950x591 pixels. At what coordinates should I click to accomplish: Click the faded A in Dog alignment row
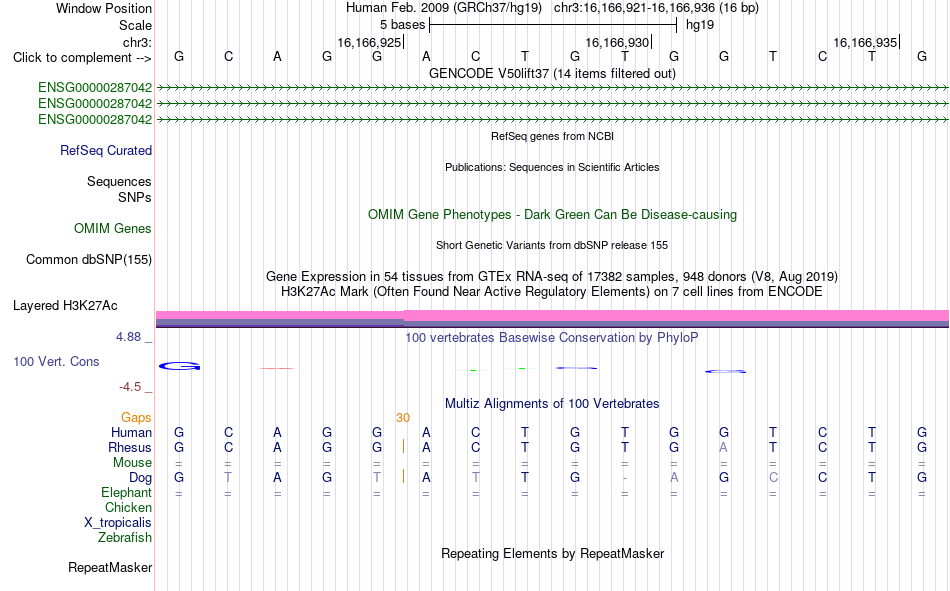pyautogui.click(x=674, y=478)
